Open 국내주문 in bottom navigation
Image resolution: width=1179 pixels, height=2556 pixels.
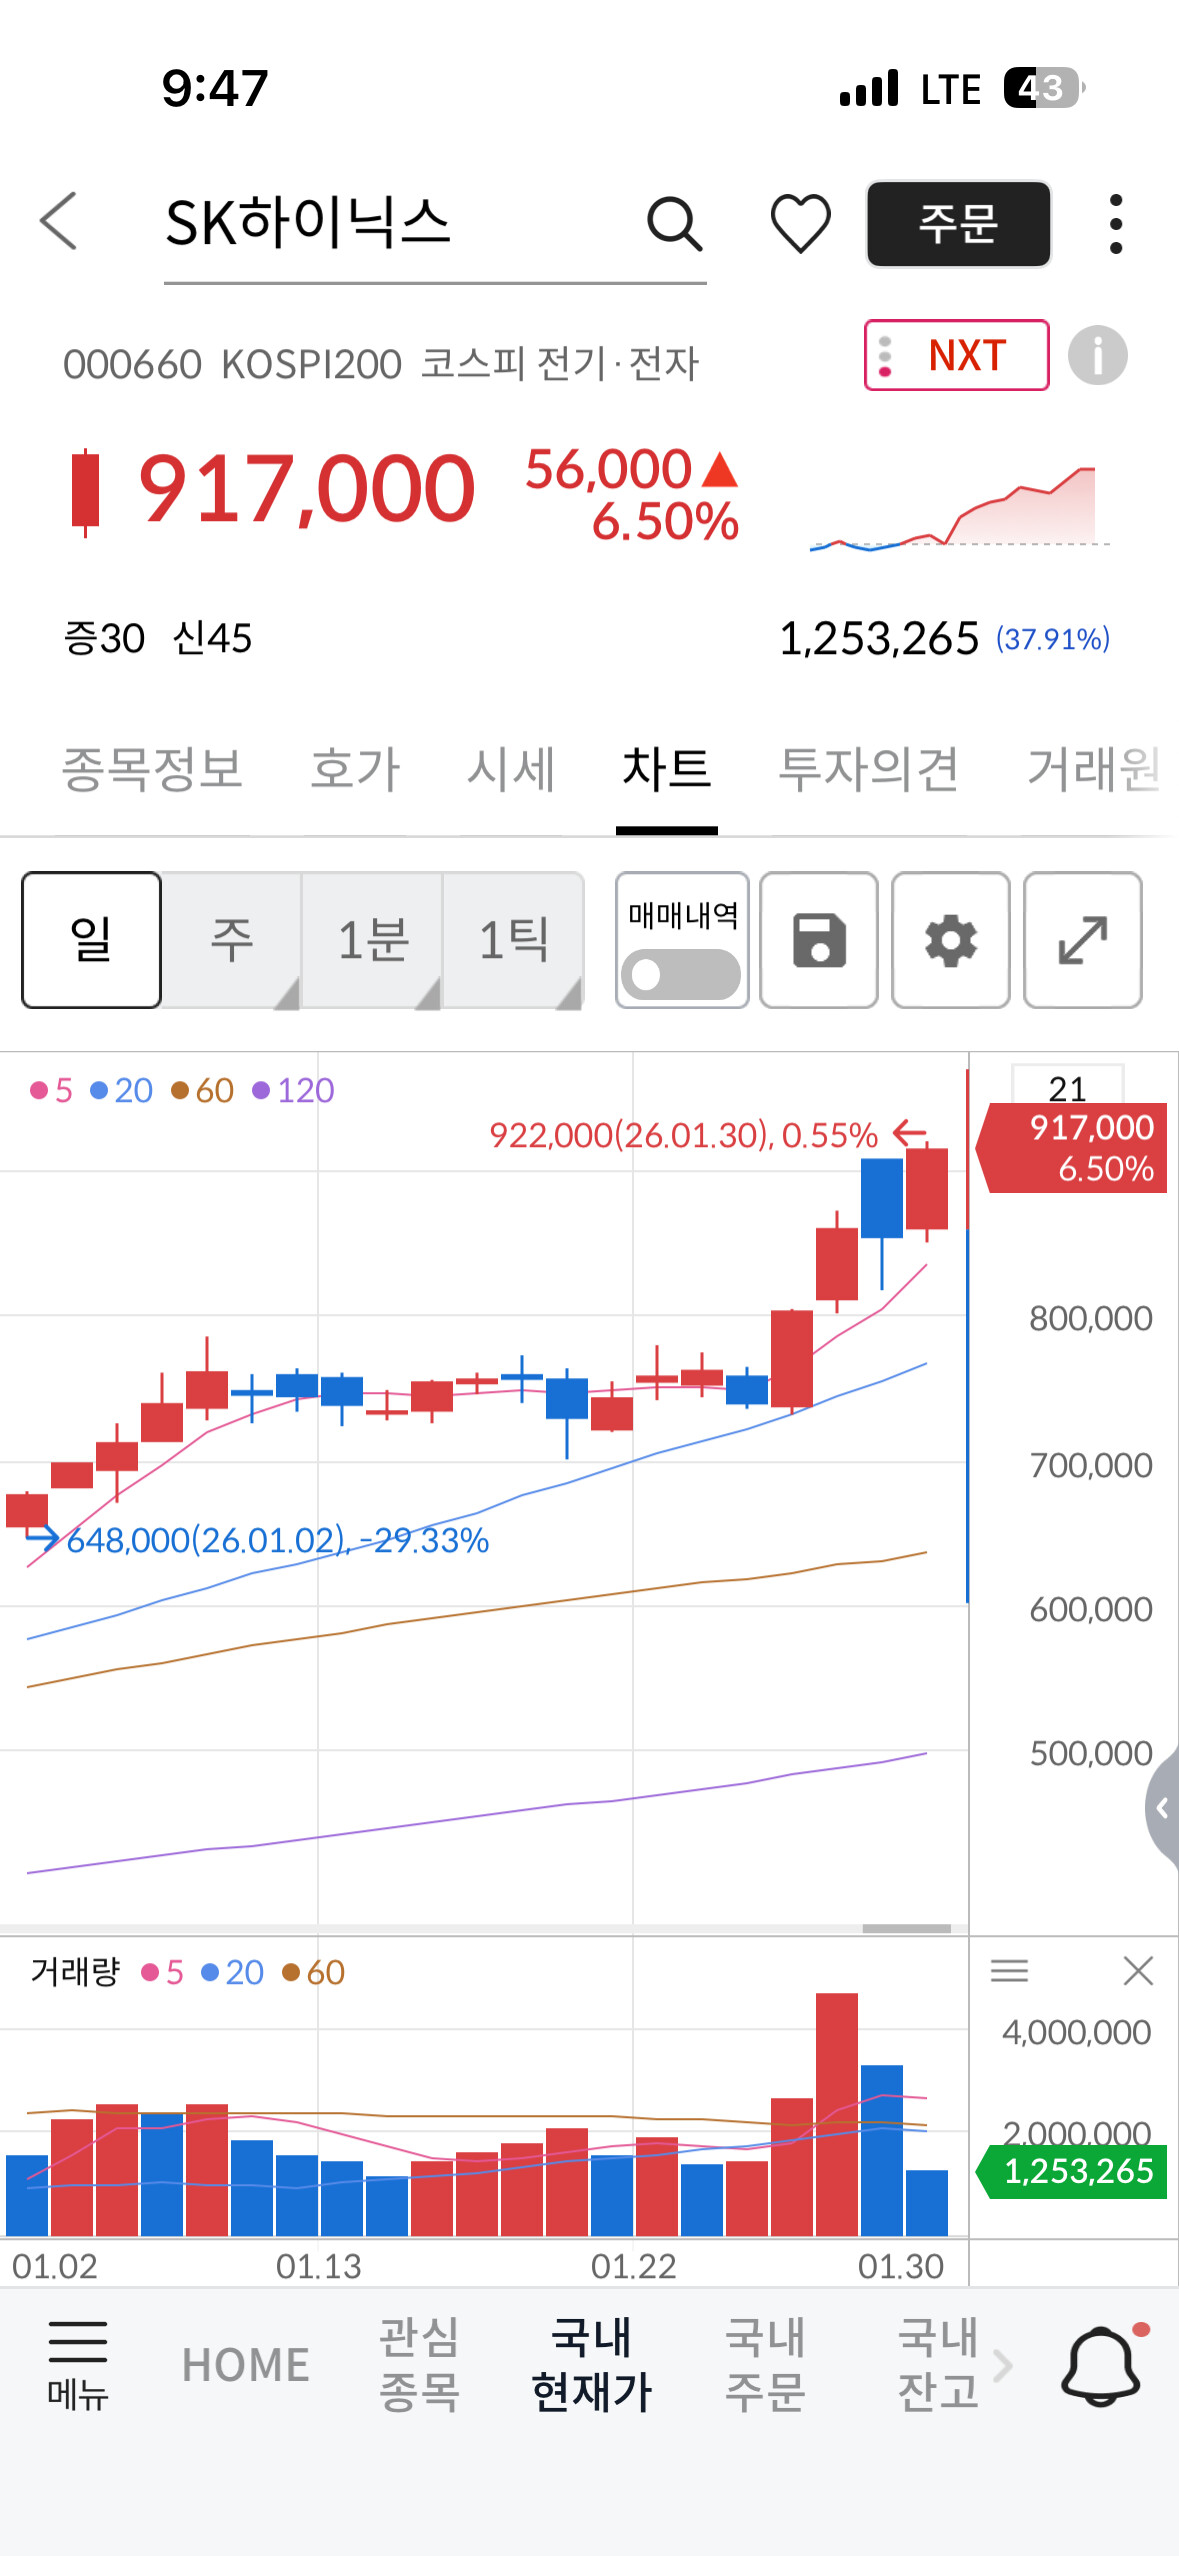coord(765,2365)
